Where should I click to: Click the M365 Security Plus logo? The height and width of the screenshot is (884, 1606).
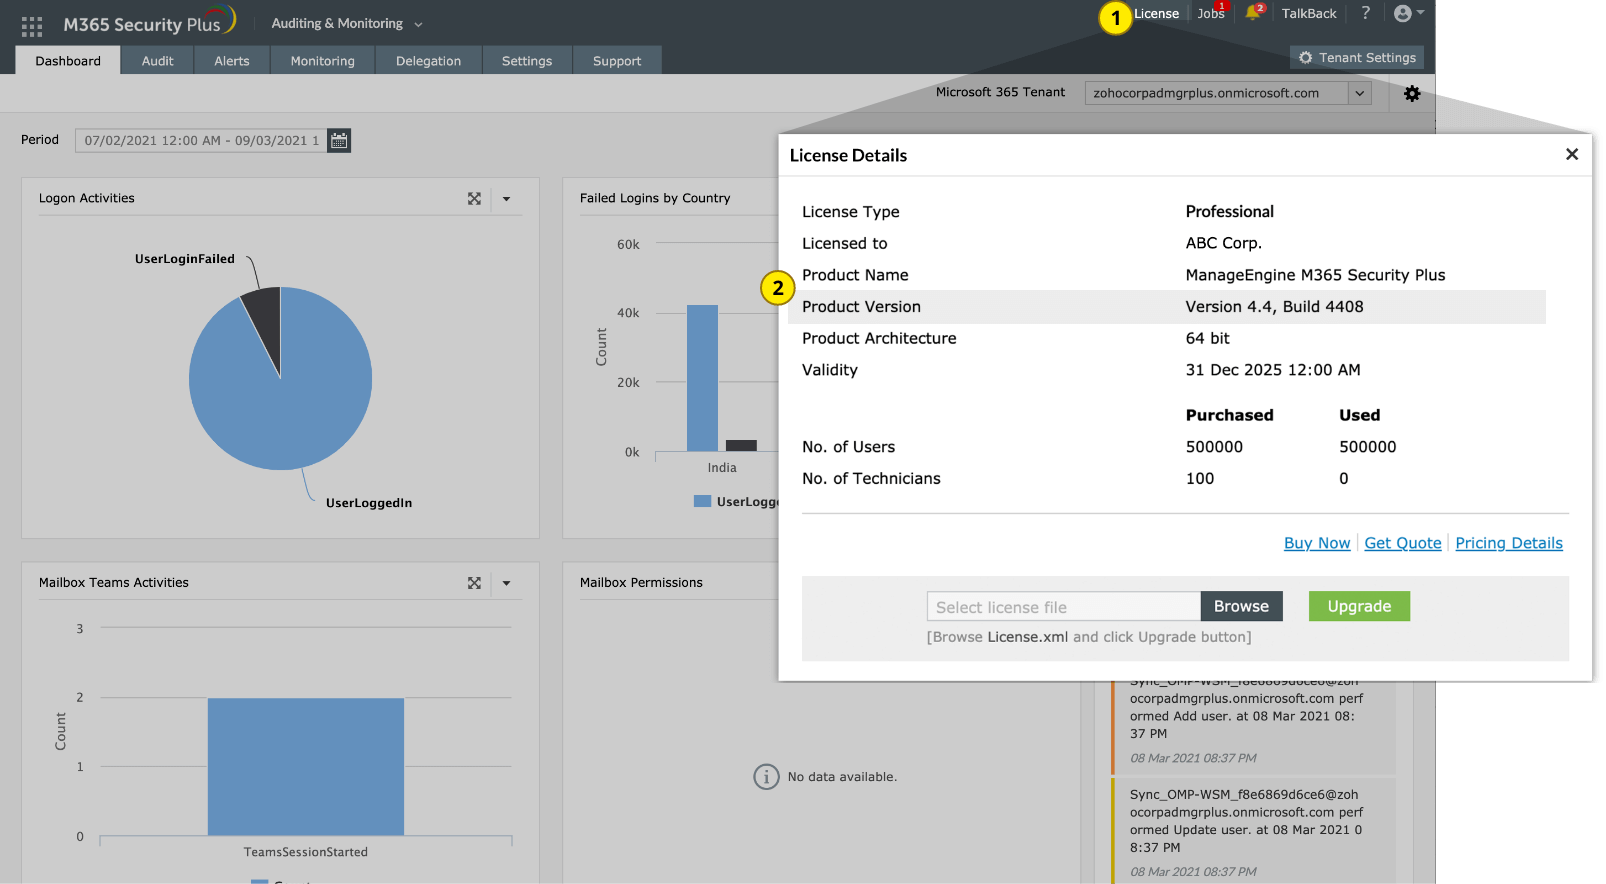coord(150,22)
